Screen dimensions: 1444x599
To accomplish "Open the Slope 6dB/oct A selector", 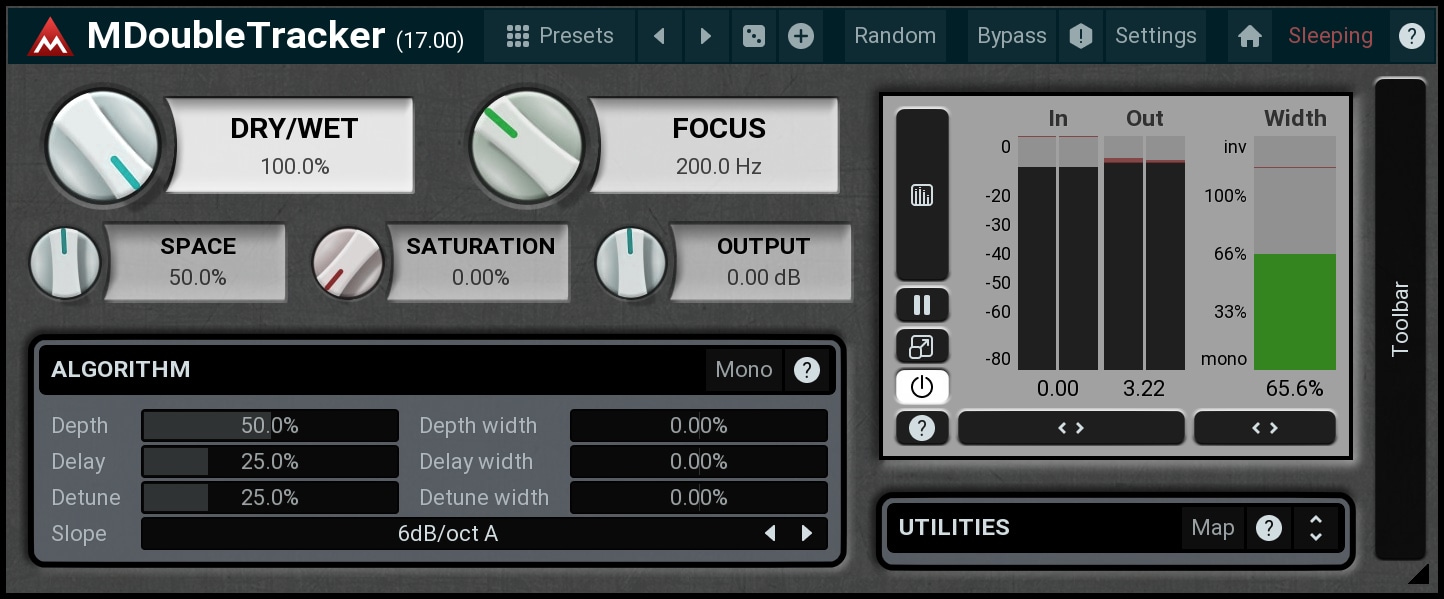I will click(x=448, y=534).
